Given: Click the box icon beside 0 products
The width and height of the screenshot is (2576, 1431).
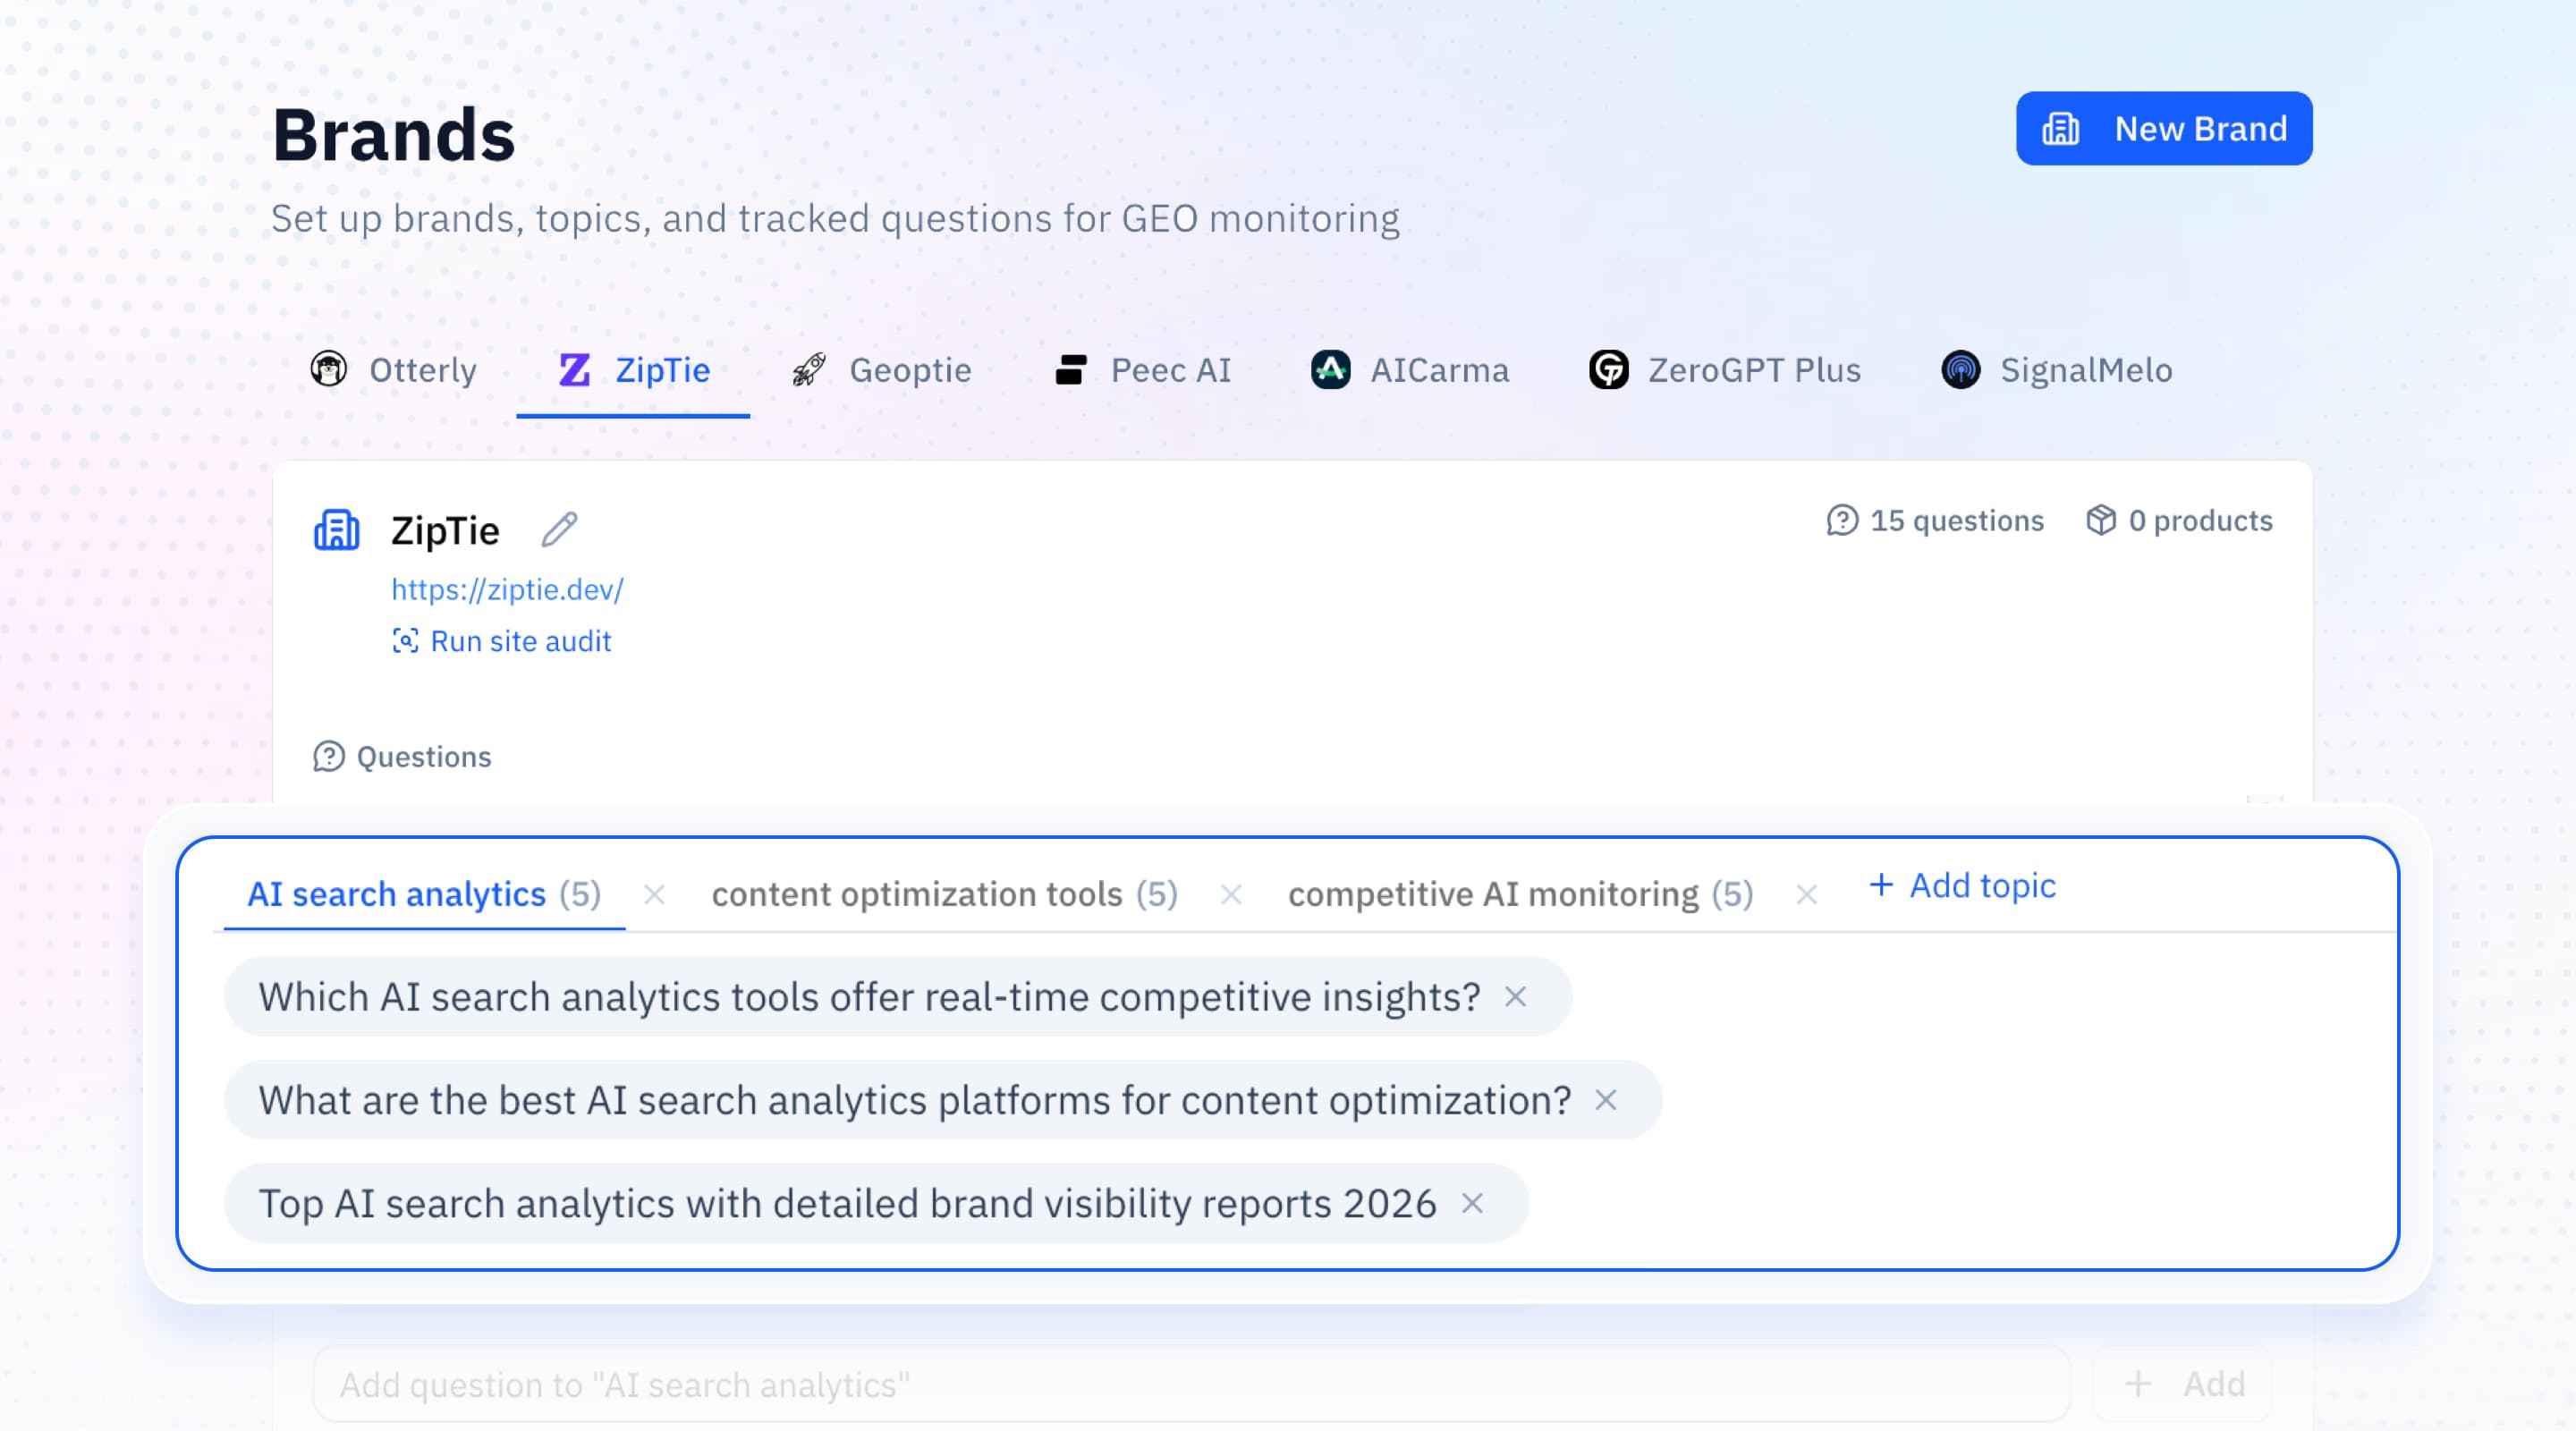Looking at the screenshot, I should pos(2101,521).
